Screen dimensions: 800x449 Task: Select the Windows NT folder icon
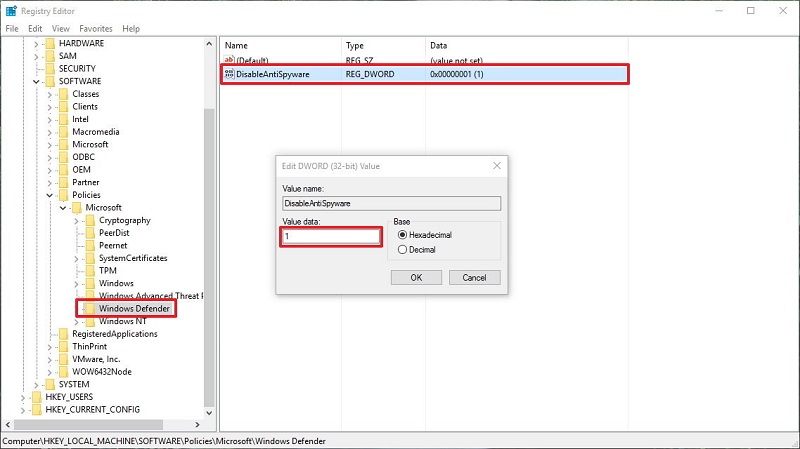coord(90,321)
